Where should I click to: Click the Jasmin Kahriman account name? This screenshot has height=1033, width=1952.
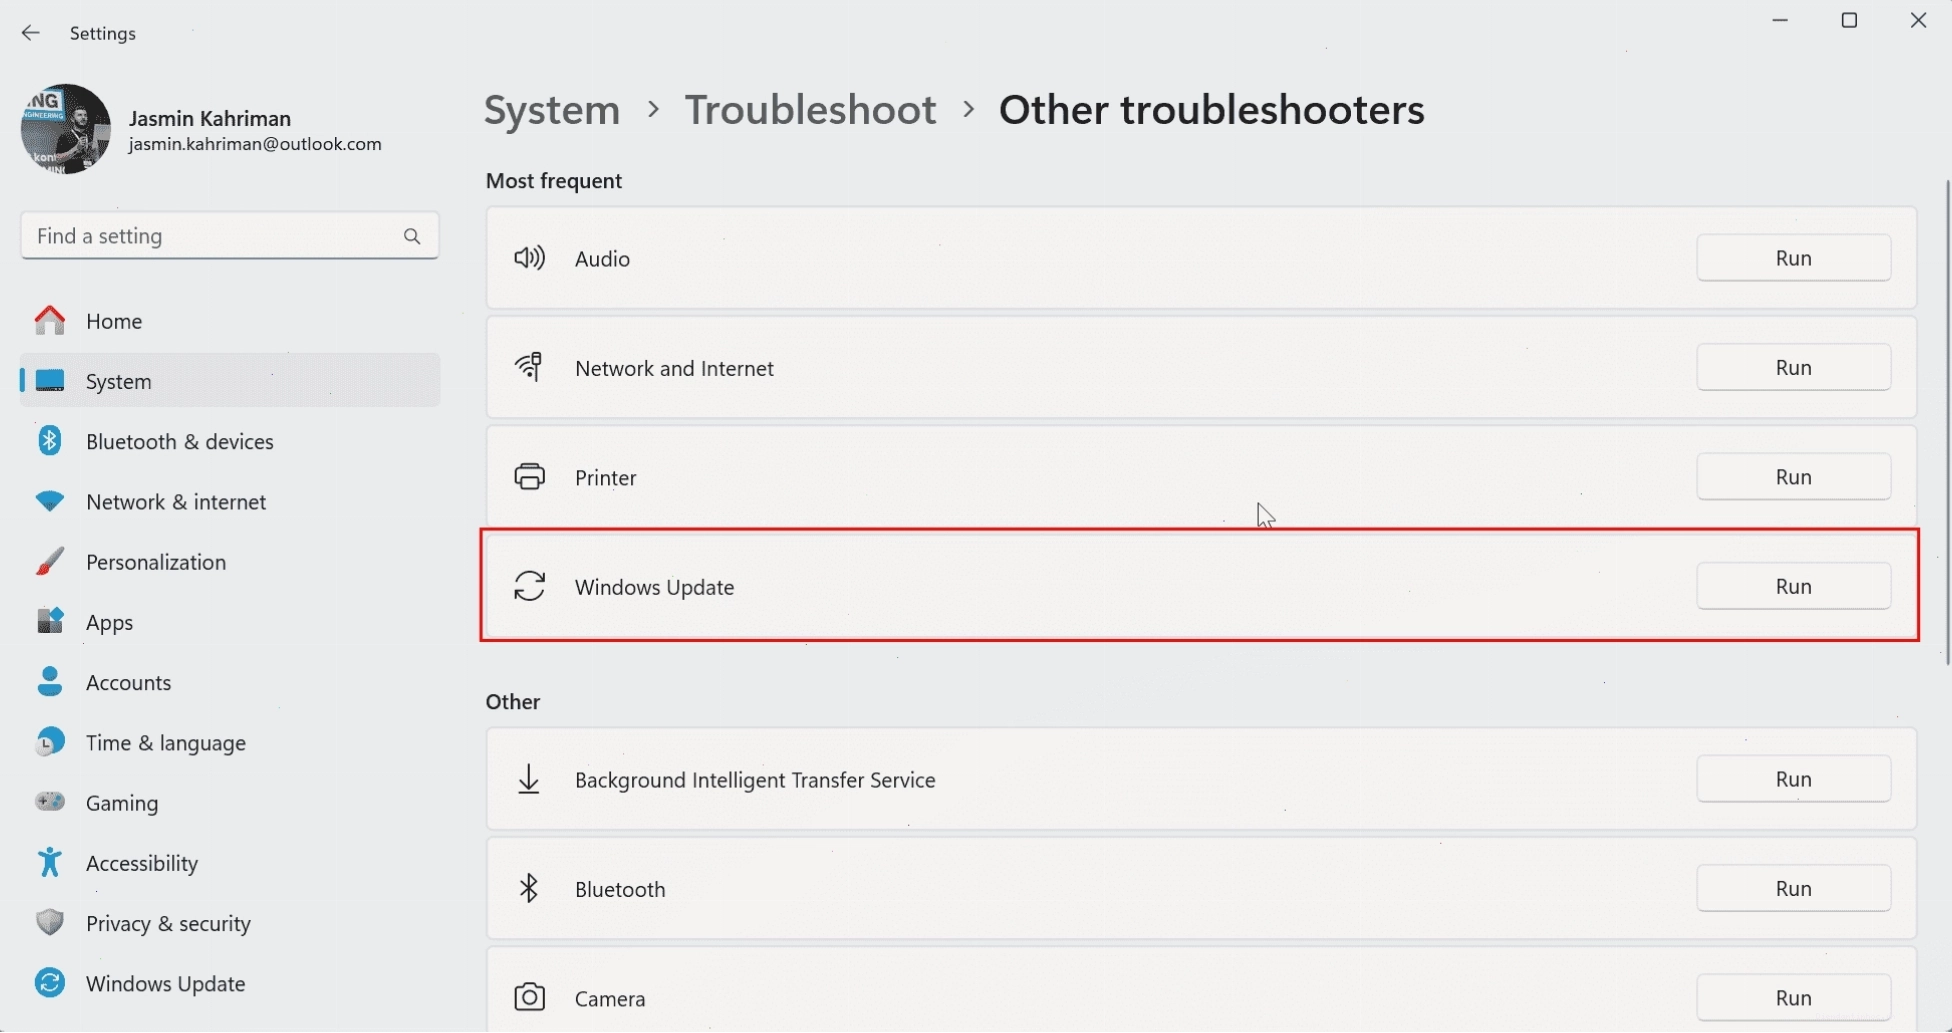click(x=210, y=118)
